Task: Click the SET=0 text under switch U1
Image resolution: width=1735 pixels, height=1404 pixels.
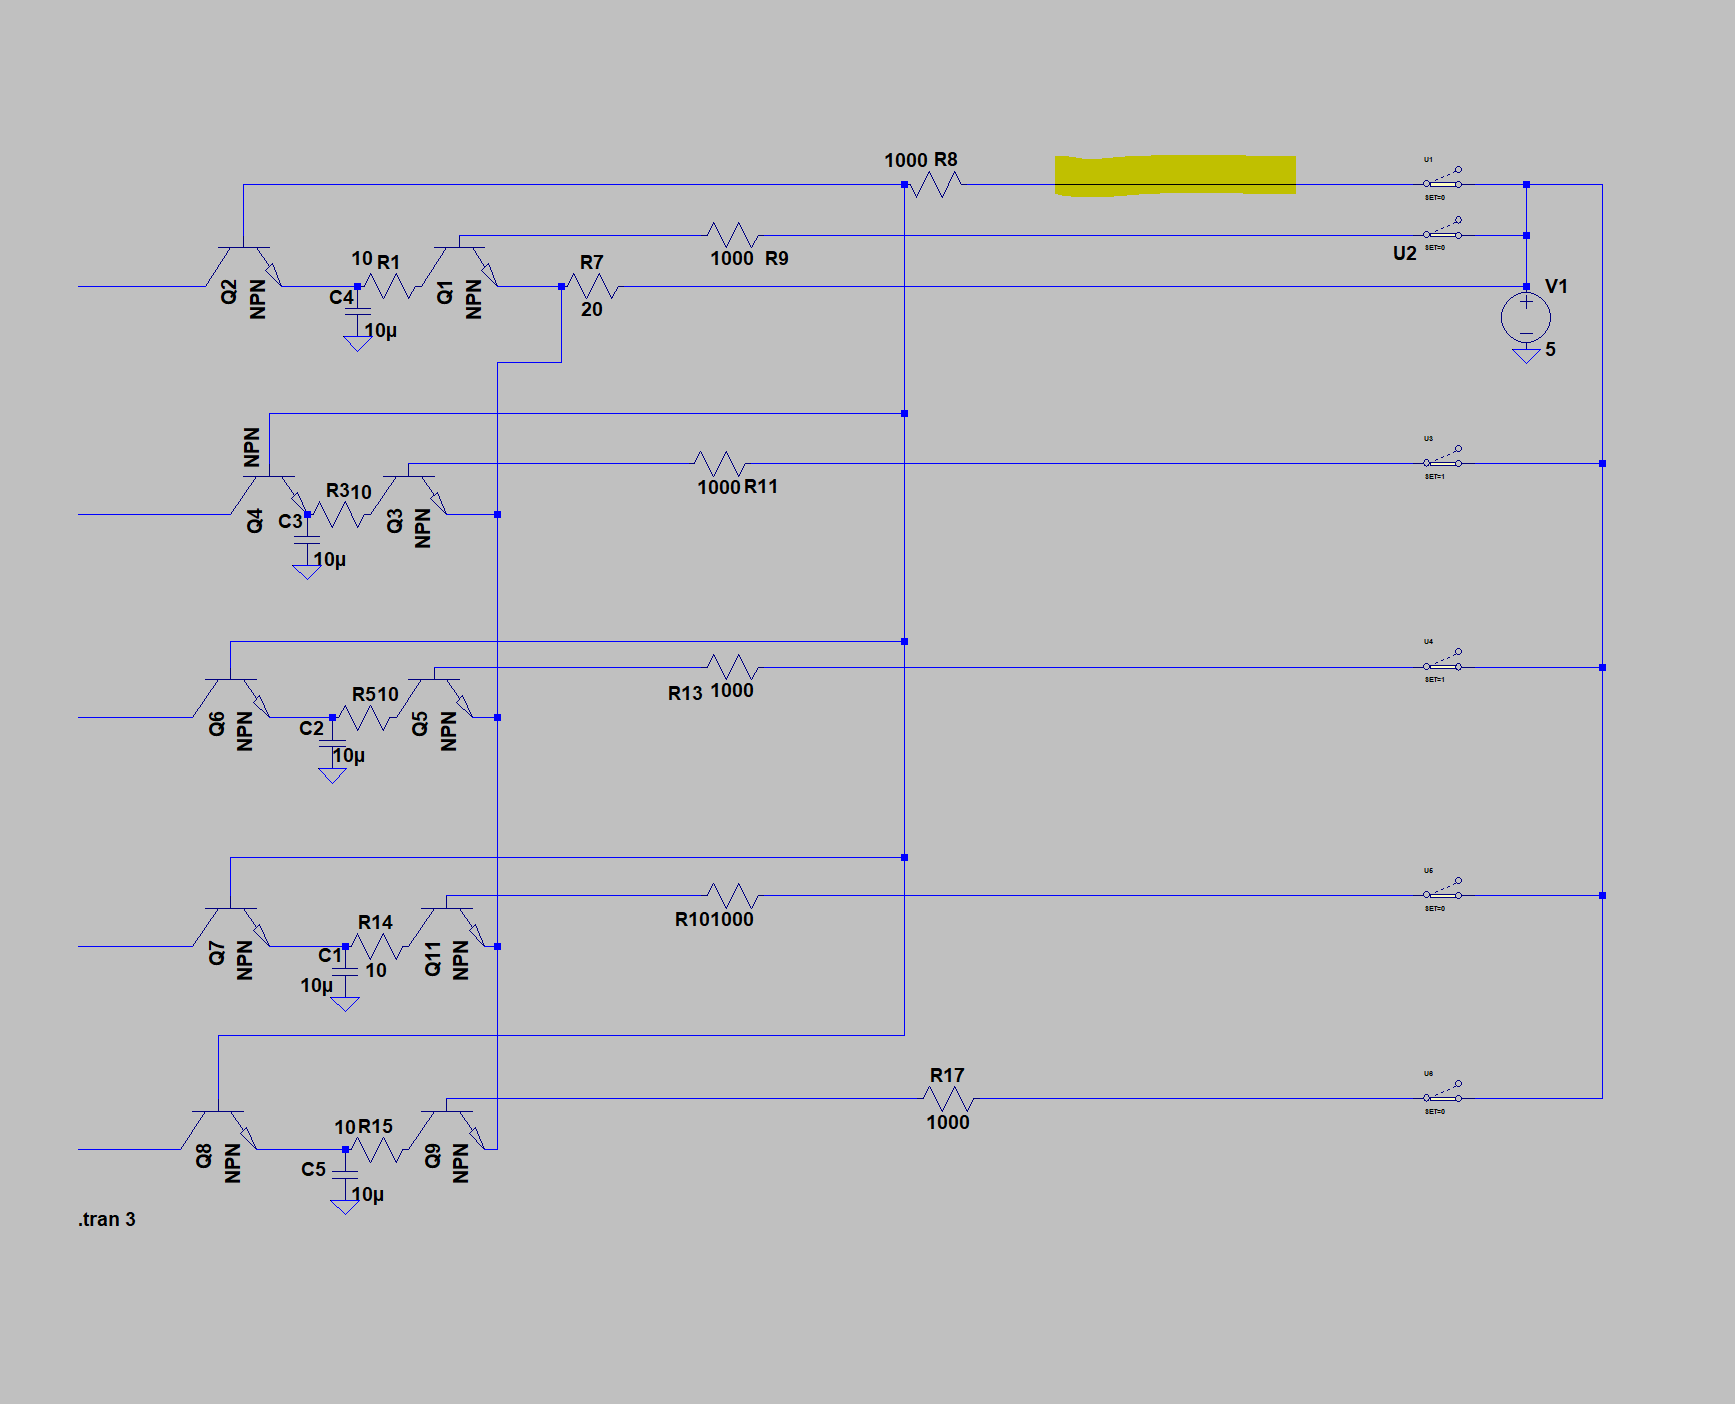Action: tap(1435, 198)
